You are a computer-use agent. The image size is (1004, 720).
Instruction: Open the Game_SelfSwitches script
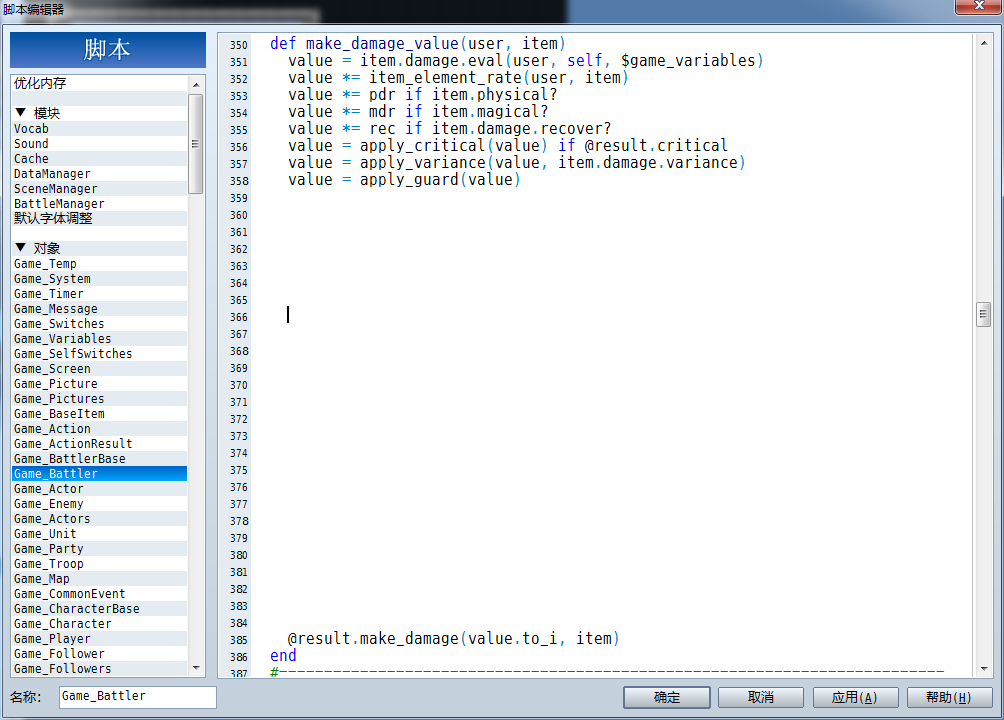pos(100,354)
